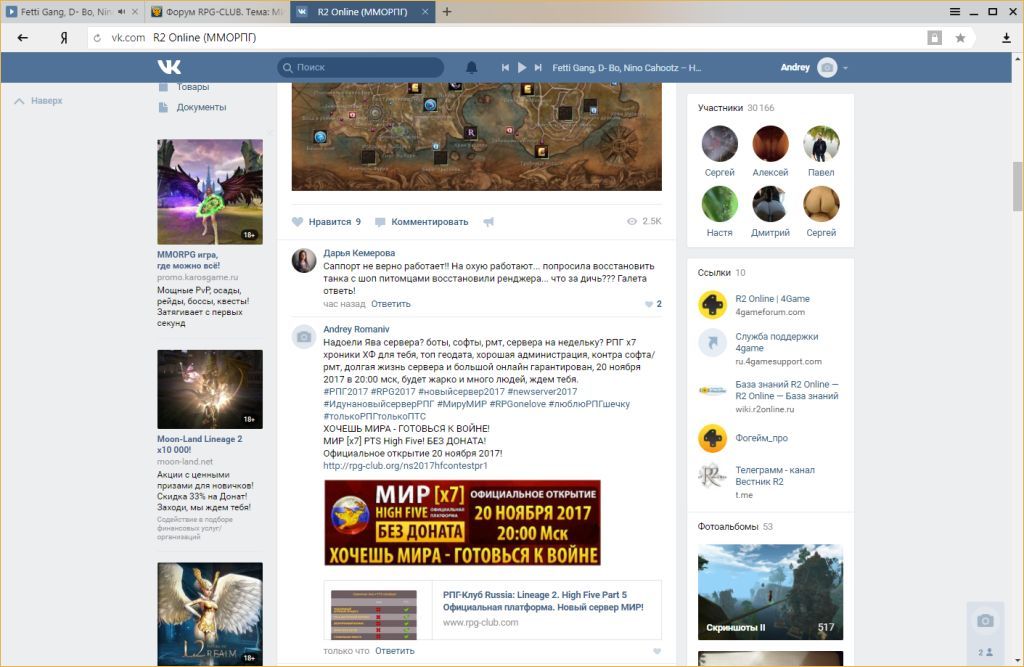Open Документы in the group menu

pyautogui.click(x=201, y=107)
